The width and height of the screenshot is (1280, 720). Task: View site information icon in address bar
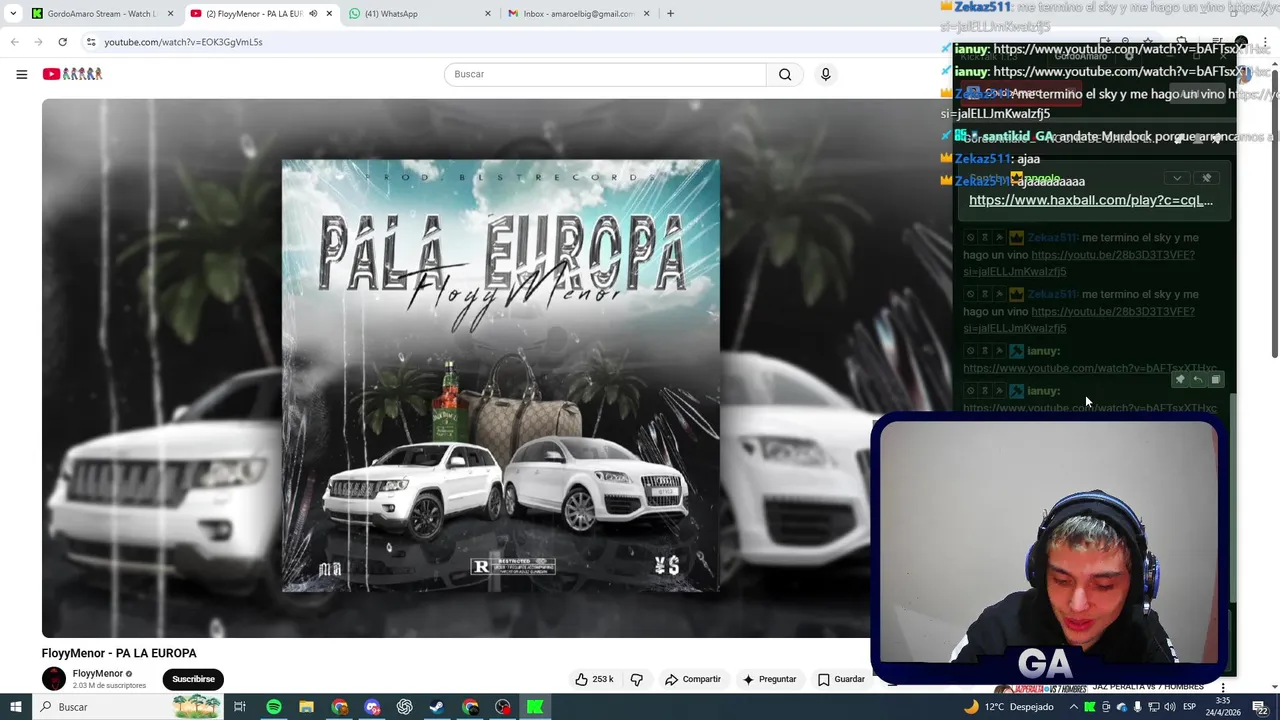(91, 42)
